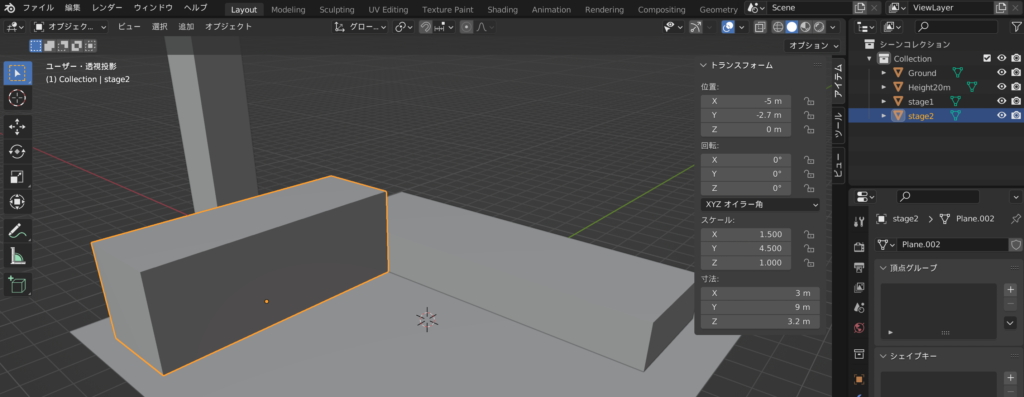Pick the Annotate pencil tool
This screenshot has height=397, width=1024.
[x=17, y=230]
